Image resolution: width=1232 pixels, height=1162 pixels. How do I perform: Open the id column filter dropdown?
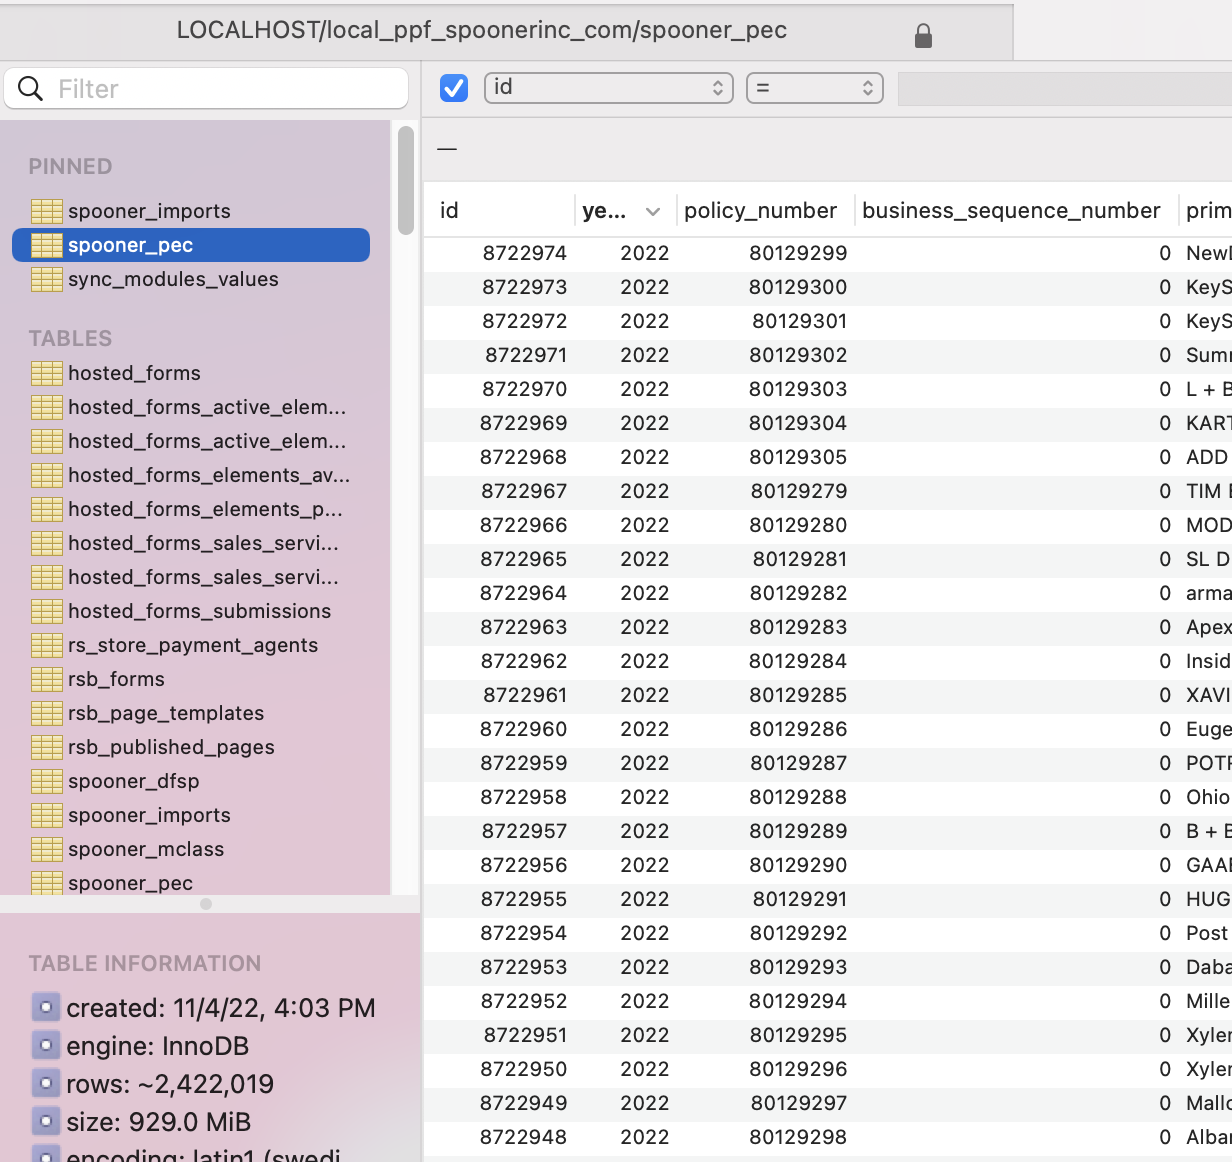click(x=608, y=88)
